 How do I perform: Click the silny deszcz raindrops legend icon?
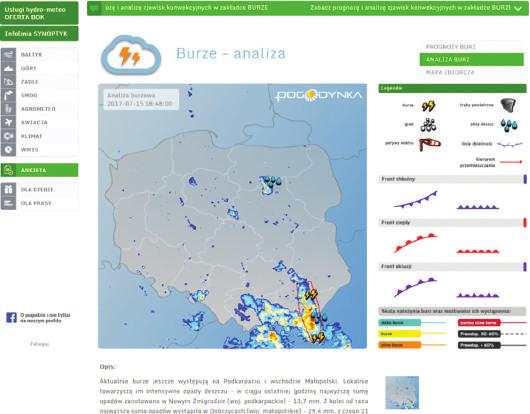(509, 125)
